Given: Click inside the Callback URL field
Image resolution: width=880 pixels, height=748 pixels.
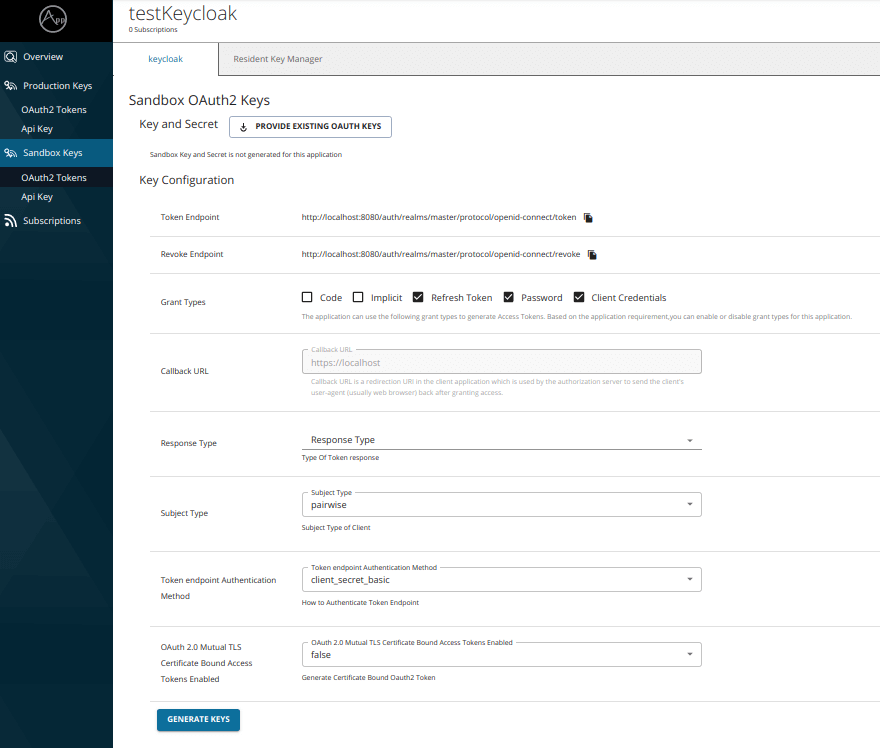Looking at the screenshot, I should pos(501,361).
